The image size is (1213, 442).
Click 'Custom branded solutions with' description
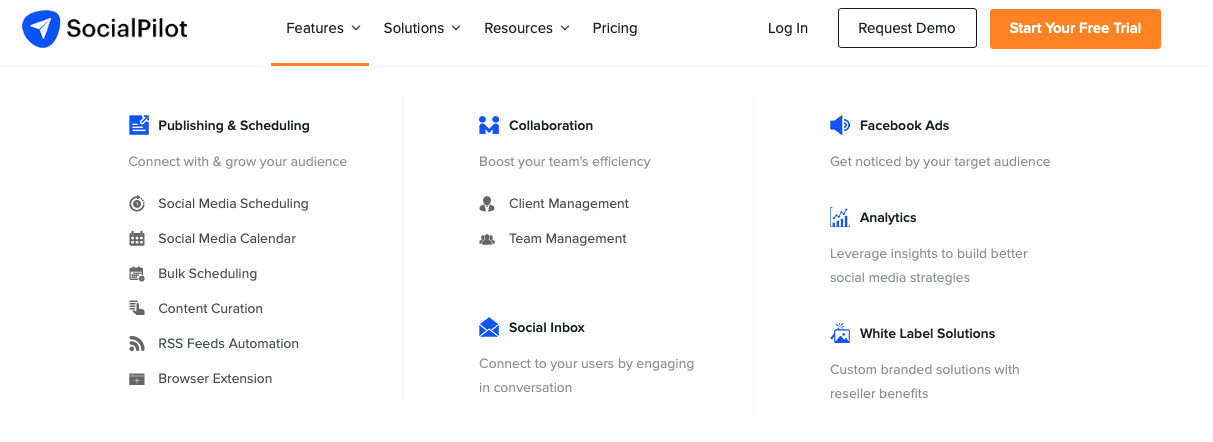tap(925, 369)
